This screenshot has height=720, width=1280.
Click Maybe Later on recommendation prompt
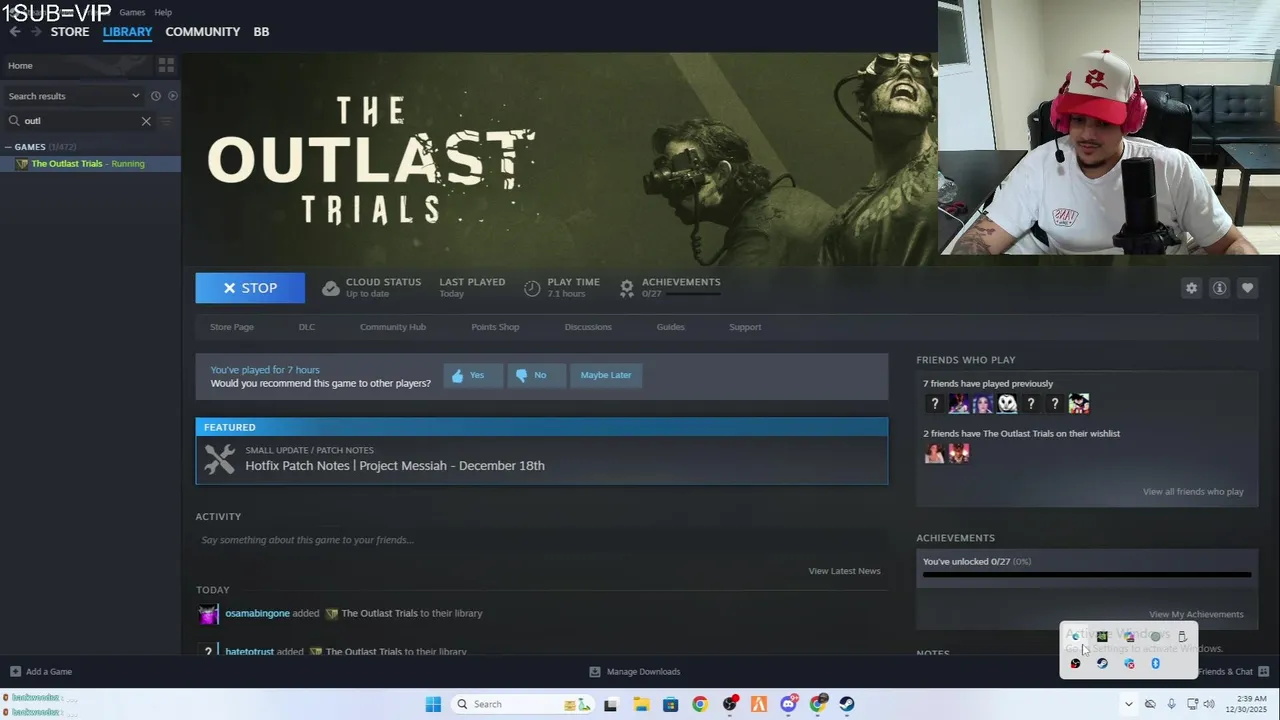(606, 375)
